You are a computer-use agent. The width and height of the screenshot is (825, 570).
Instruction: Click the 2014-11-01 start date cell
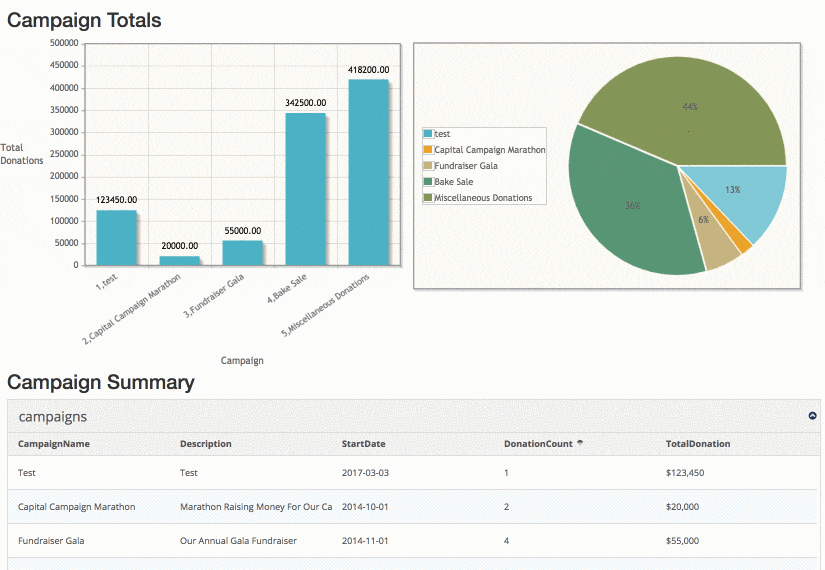pyautogui.click(x=365, y=541)
